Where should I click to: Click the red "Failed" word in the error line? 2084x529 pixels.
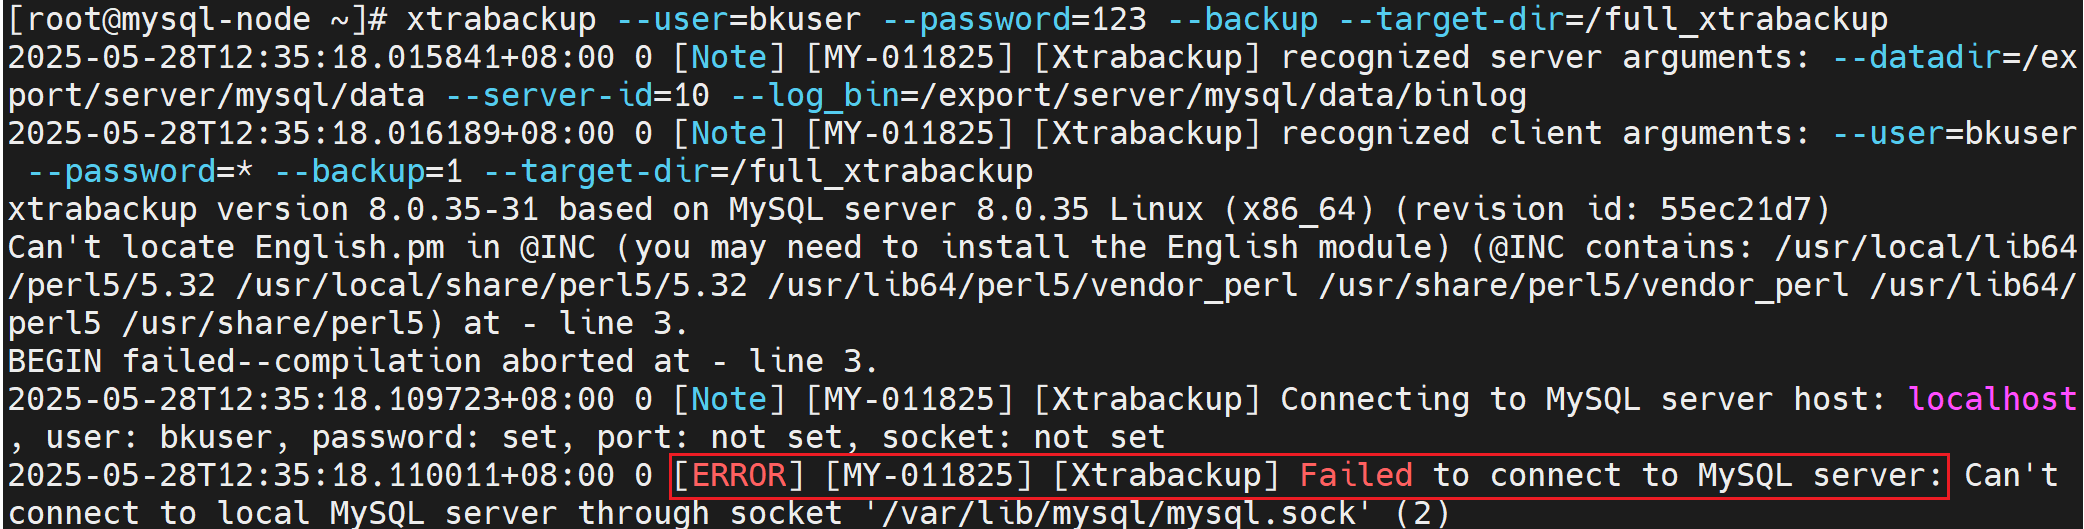(1356, 475)
